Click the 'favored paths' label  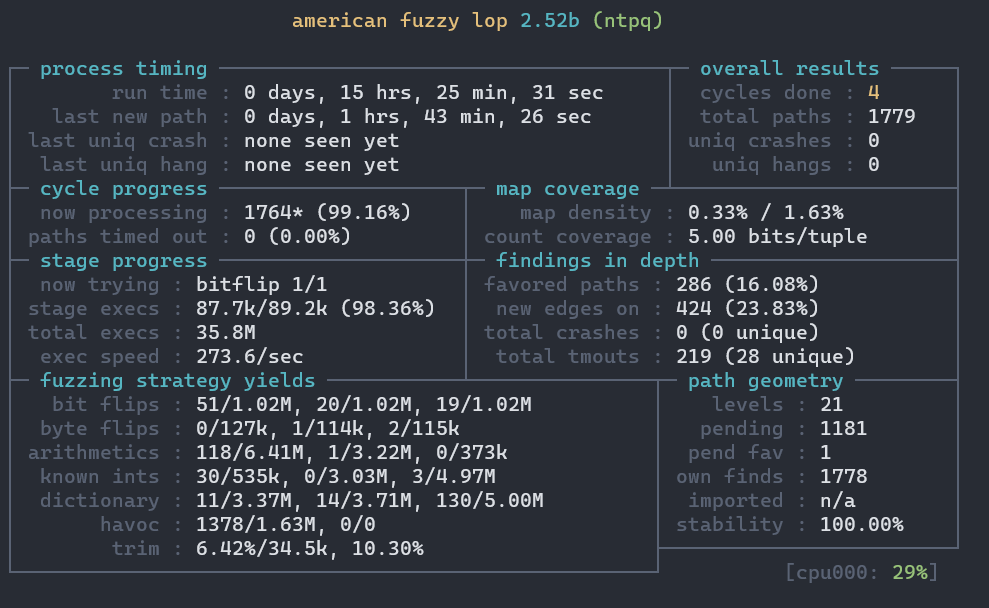[x=561, y=284]
